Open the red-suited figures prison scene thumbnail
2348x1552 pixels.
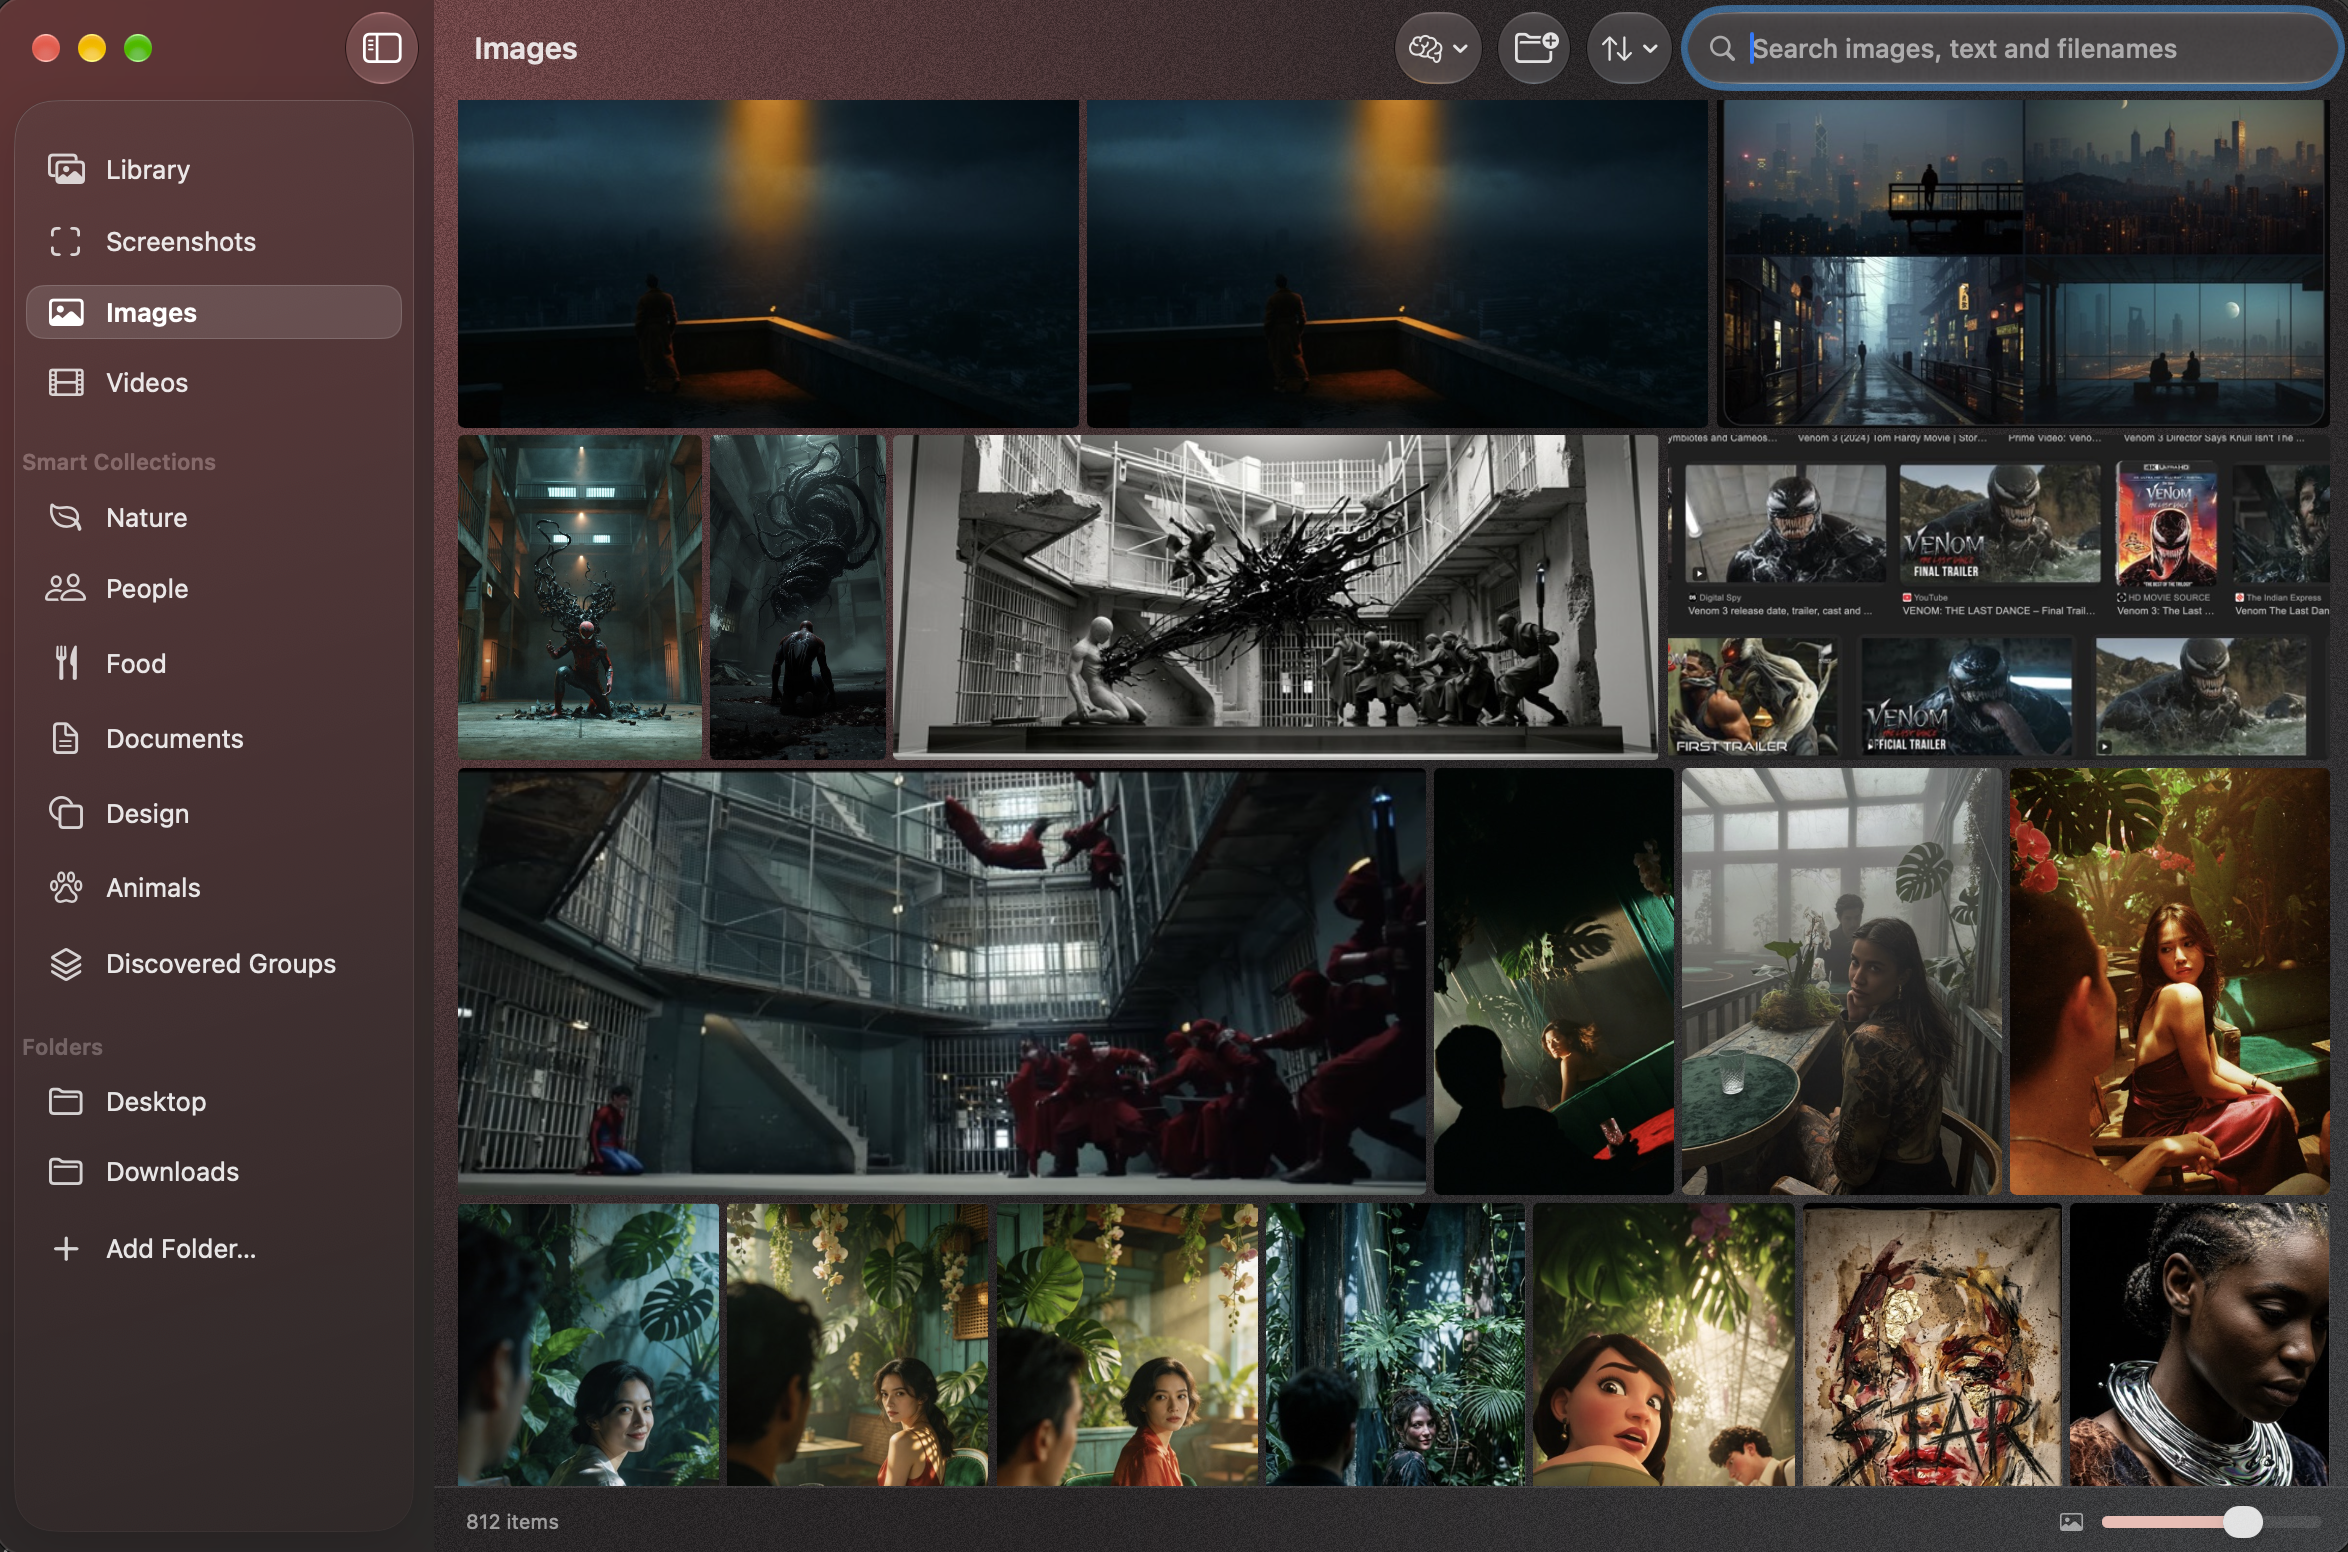[x=941, y=980]
